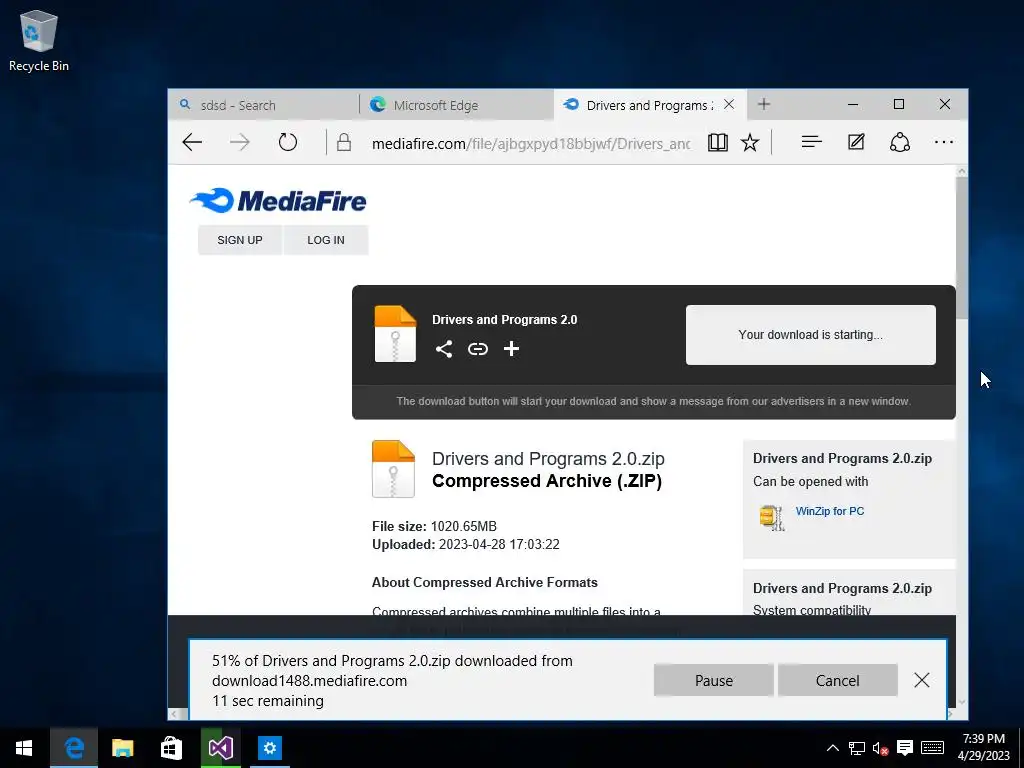Cancel the download
The height and width of the screenshot is (768, 1024).
(837, 680)
